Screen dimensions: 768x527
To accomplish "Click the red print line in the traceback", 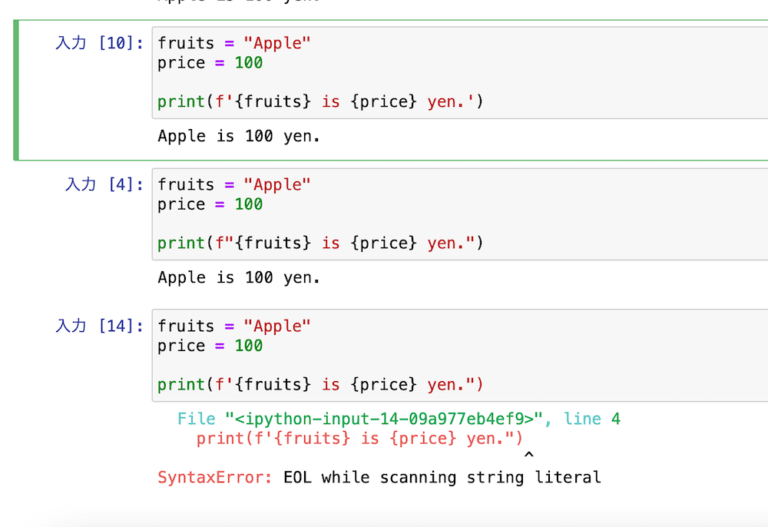I will (x=359, y=438).
